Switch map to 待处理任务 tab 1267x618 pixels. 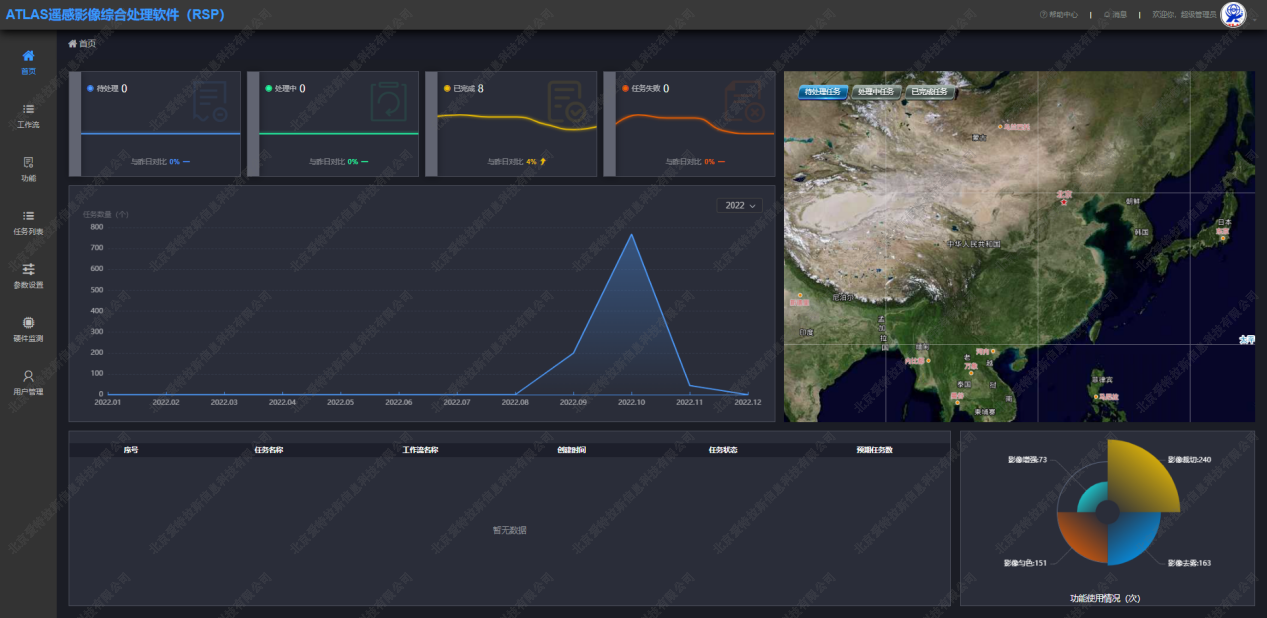point(823,92)
